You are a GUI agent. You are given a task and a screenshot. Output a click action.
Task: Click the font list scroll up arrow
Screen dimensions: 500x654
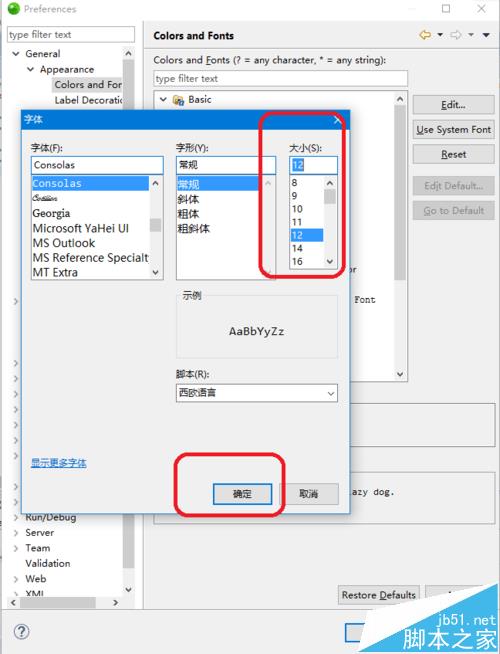pos(156,183)
